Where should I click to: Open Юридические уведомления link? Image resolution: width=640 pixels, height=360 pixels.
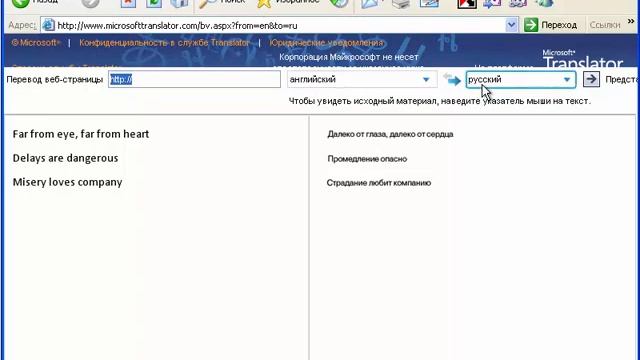326,42
